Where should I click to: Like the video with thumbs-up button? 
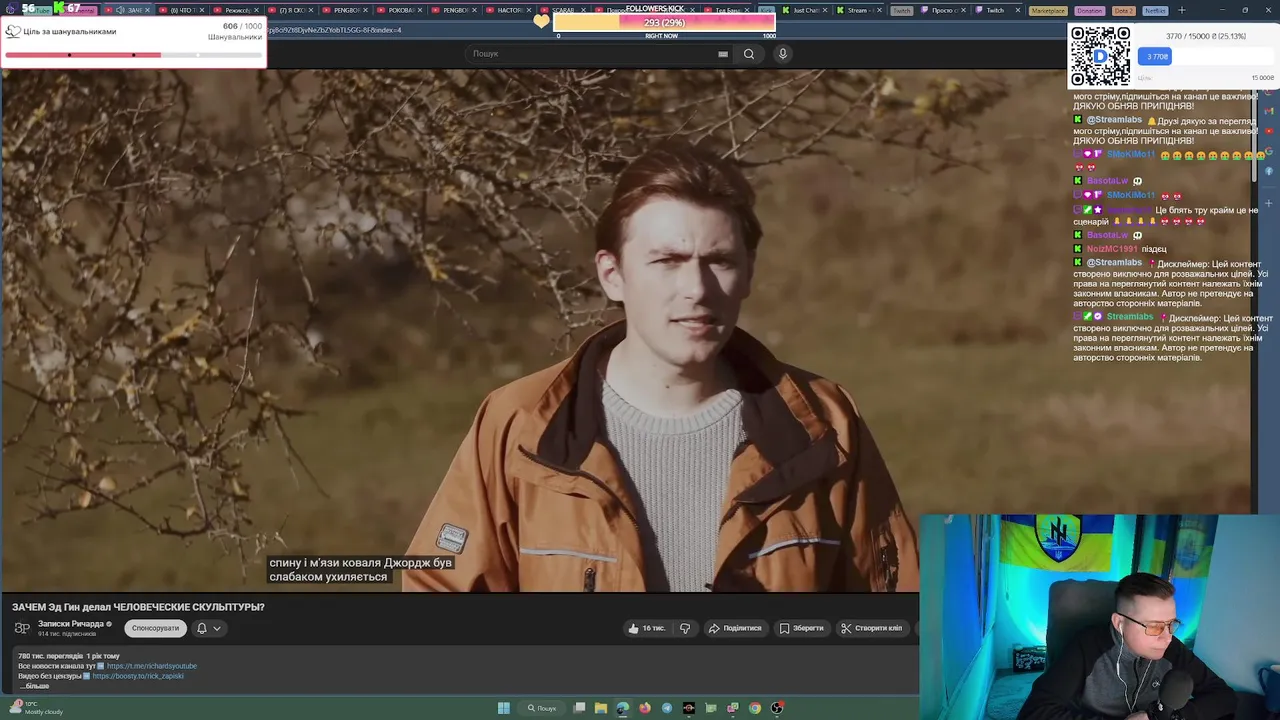point(647,628)
